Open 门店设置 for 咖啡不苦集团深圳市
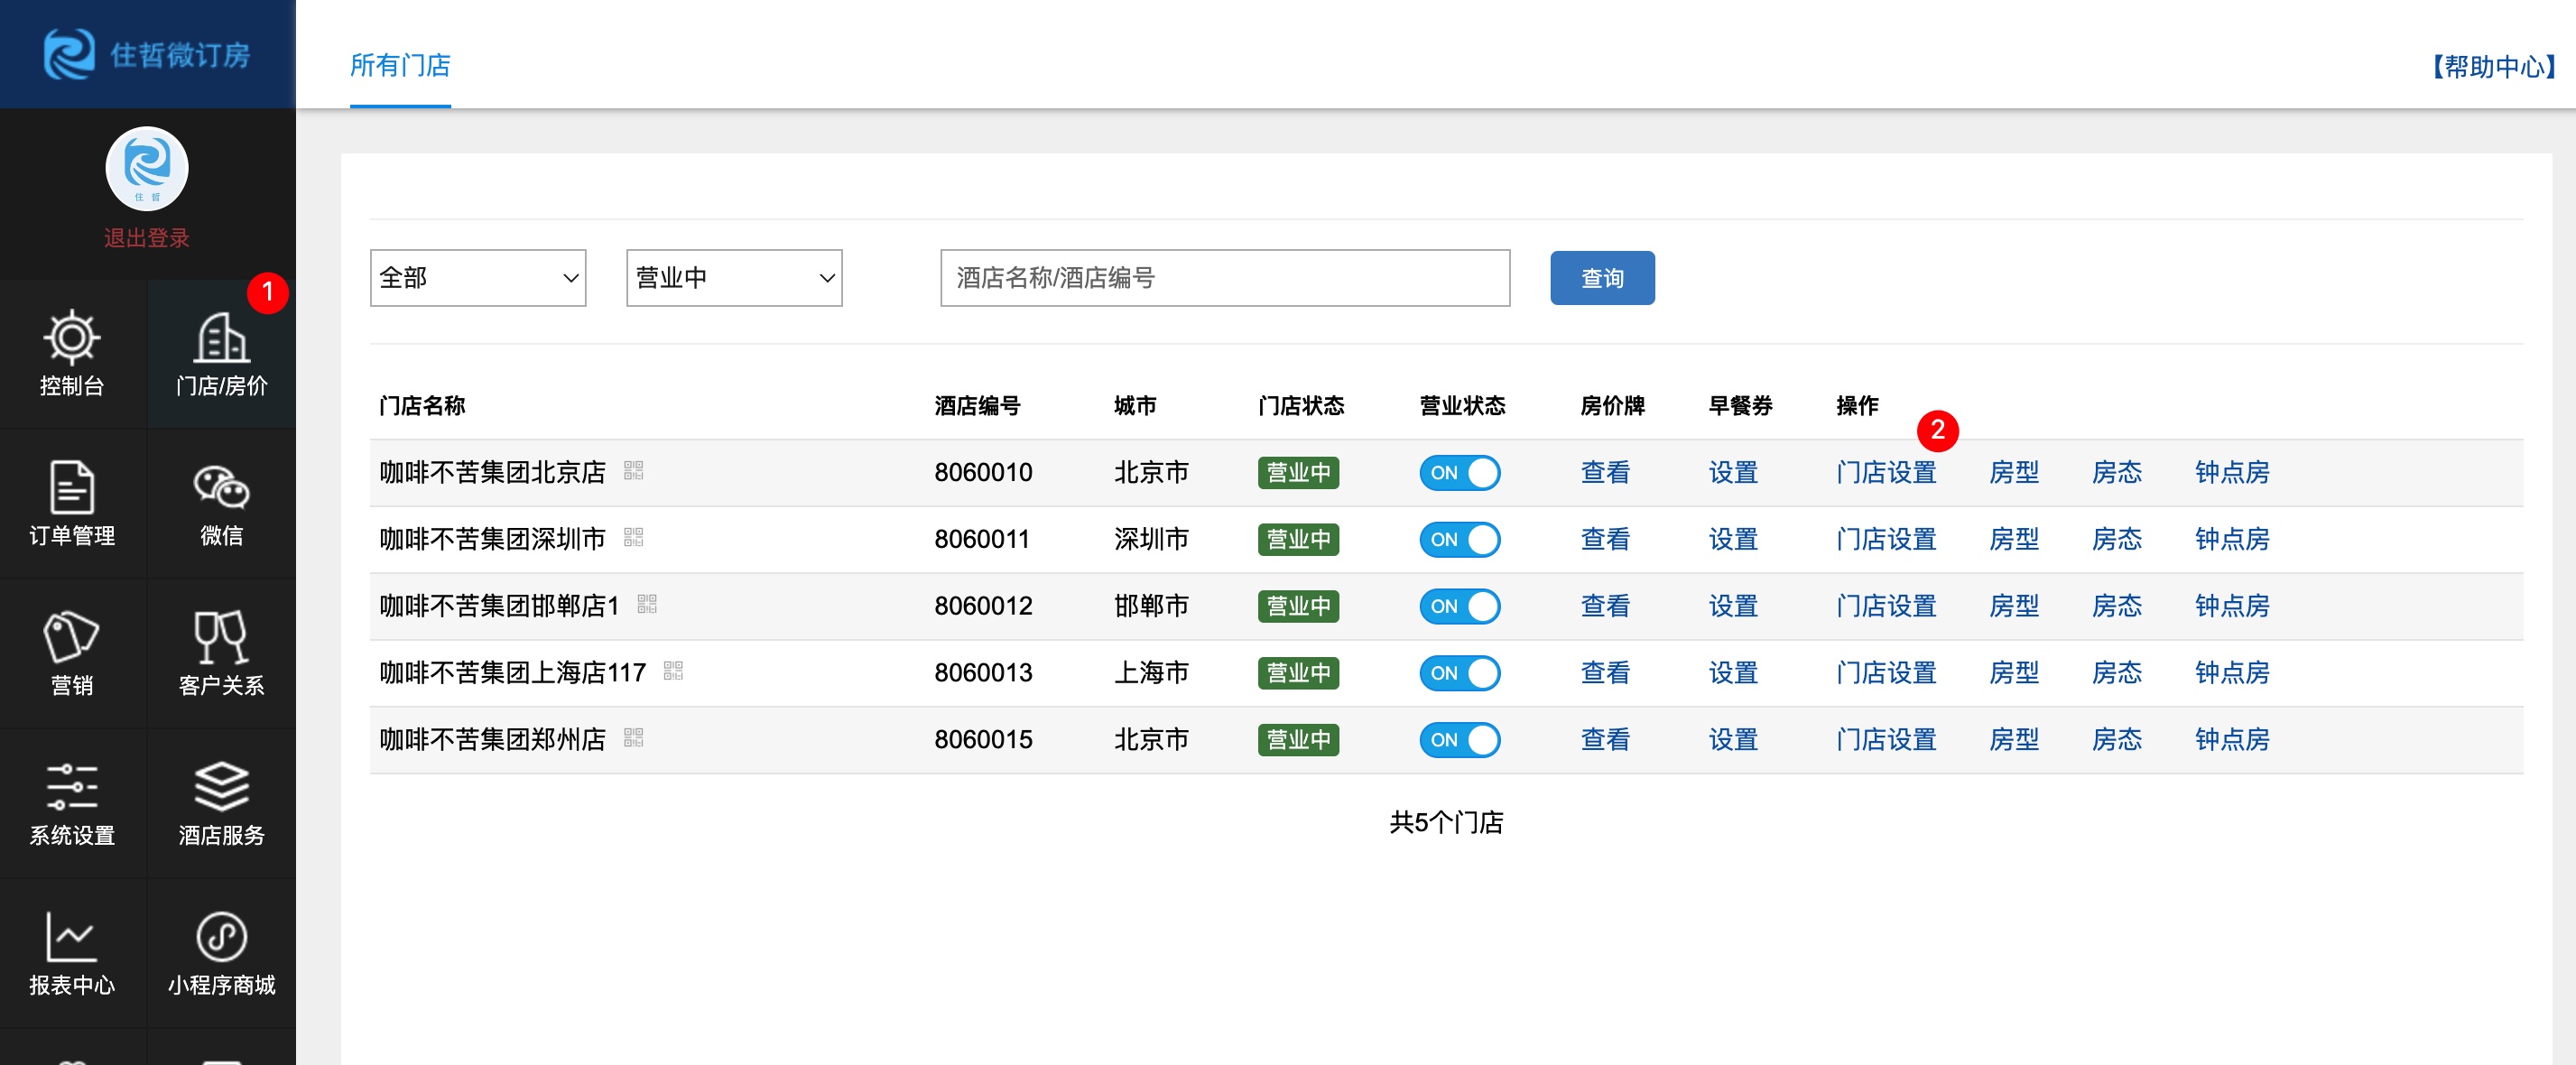This screenshot has width=2576, height=1065. (x=1886, y=540)
